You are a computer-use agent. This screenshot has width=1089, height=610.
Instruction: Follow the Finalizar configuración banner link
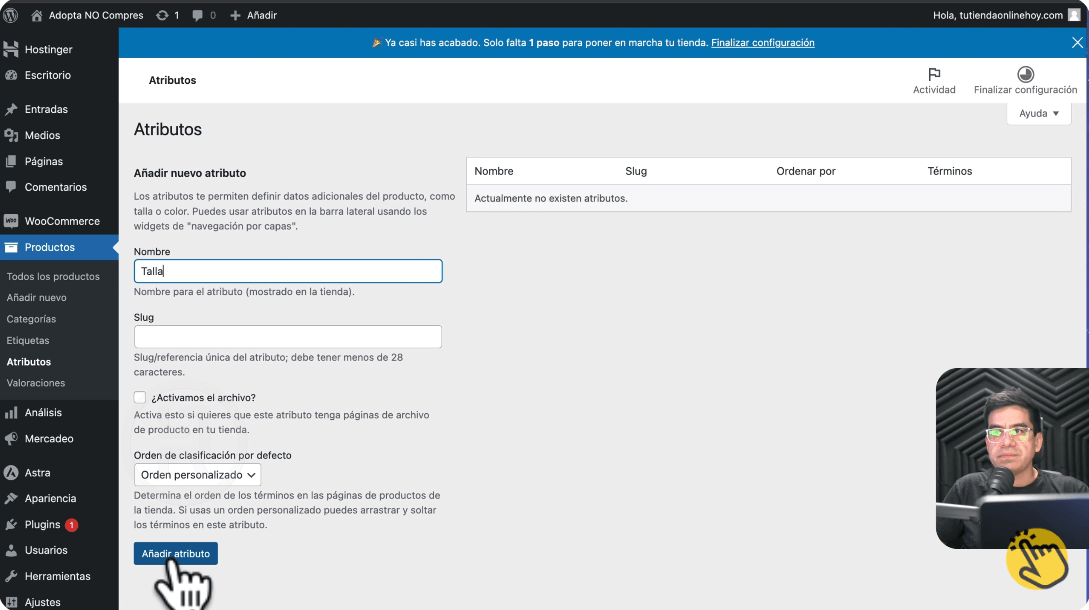763,42
